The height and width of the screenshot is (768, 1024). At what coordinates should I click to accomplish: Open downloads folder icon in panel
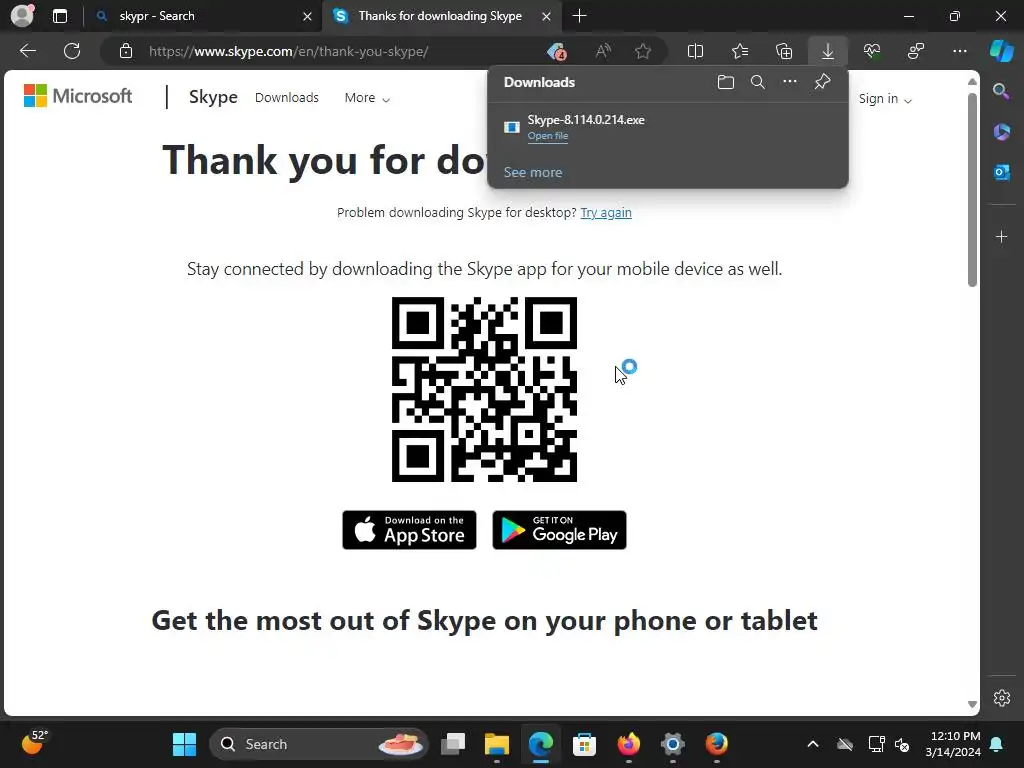click(726, 82)
